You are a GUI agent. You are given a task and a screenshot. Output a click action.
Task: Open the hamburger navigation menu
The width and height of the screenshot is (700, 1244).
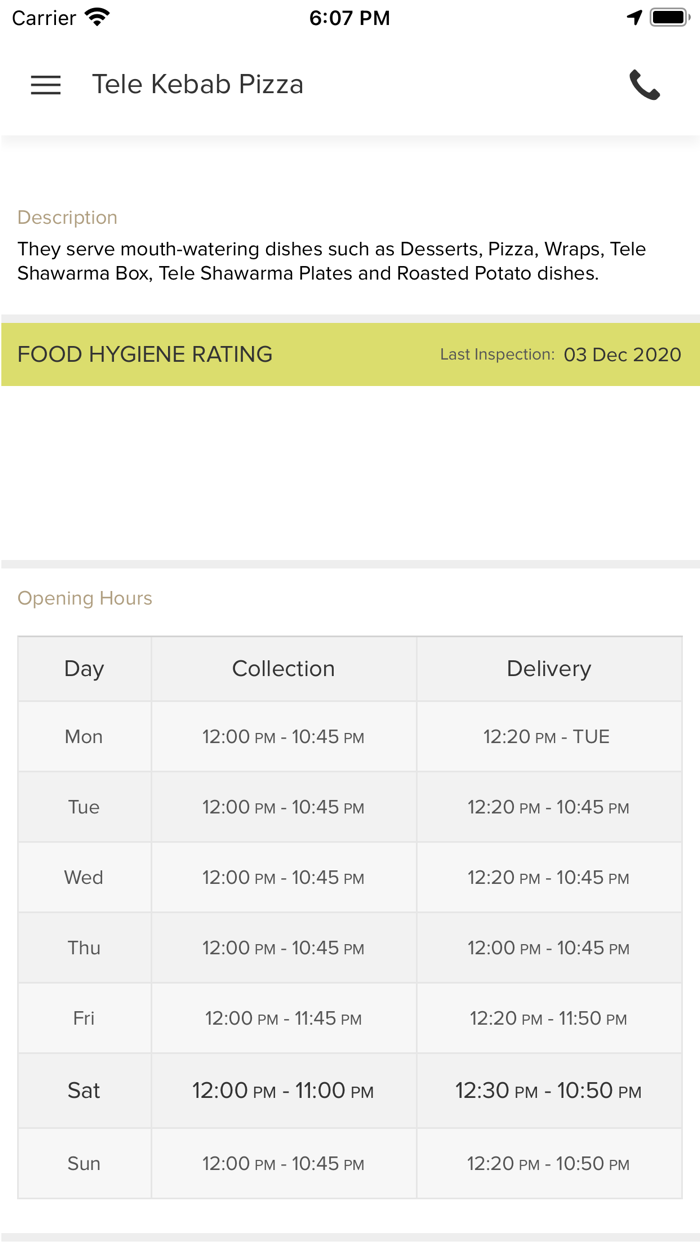[46, 85]
